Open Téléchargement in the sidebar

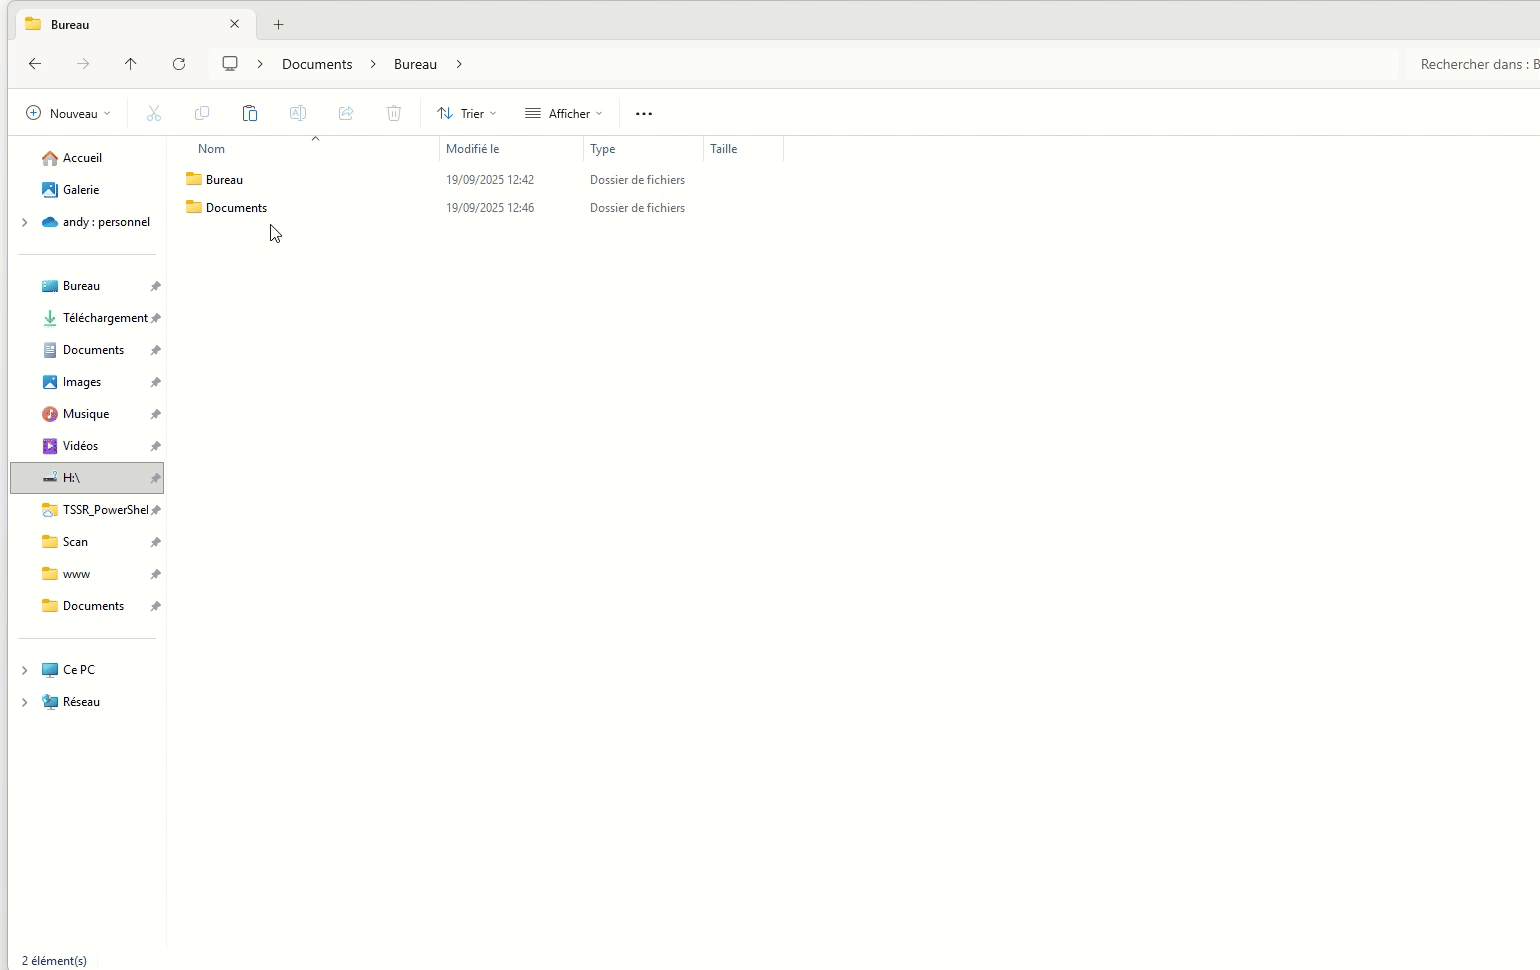[104, 318]
